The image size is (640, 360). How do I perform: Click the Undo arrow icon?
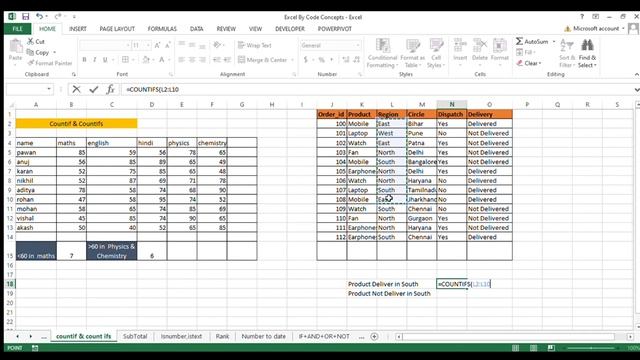coord(39,16)
